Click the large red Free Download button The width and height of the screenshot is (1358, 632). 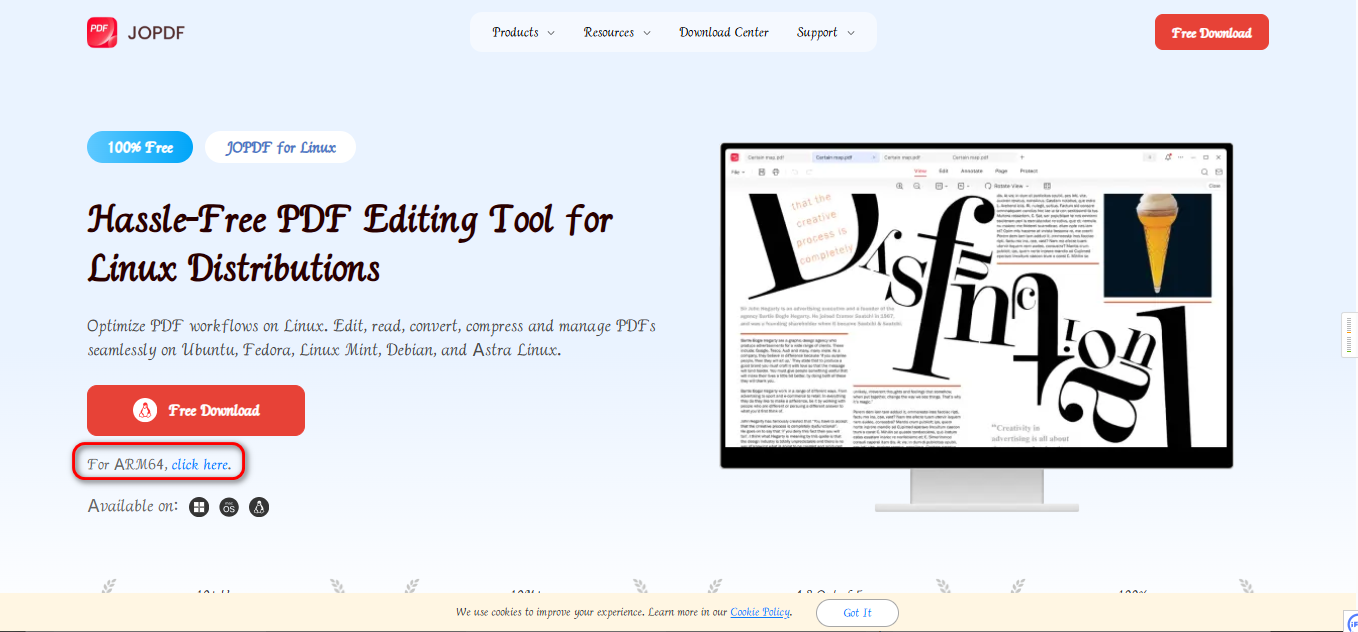[x=196, y=410]
